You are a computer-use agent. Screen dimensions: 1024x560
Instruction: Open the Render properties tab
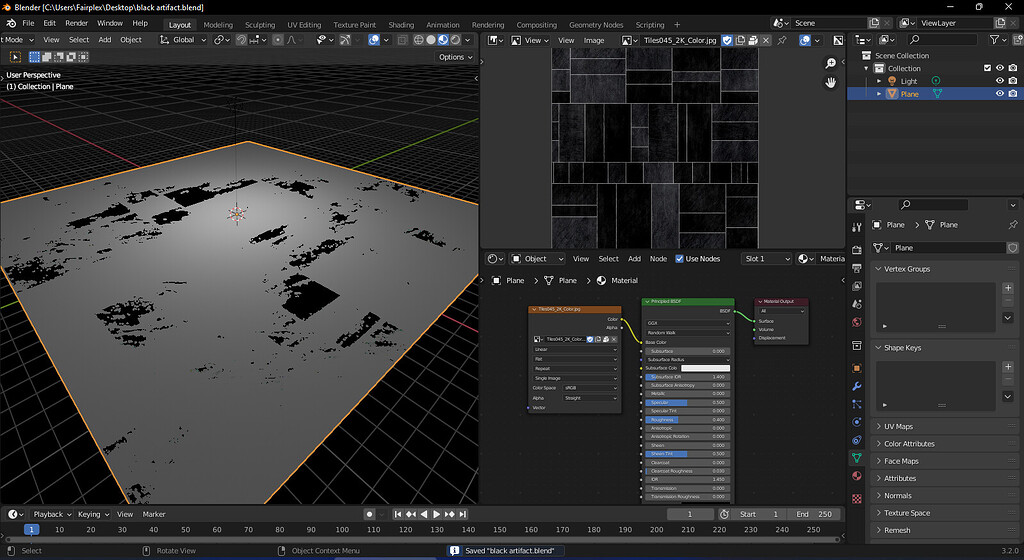click(x=857, y=250)
